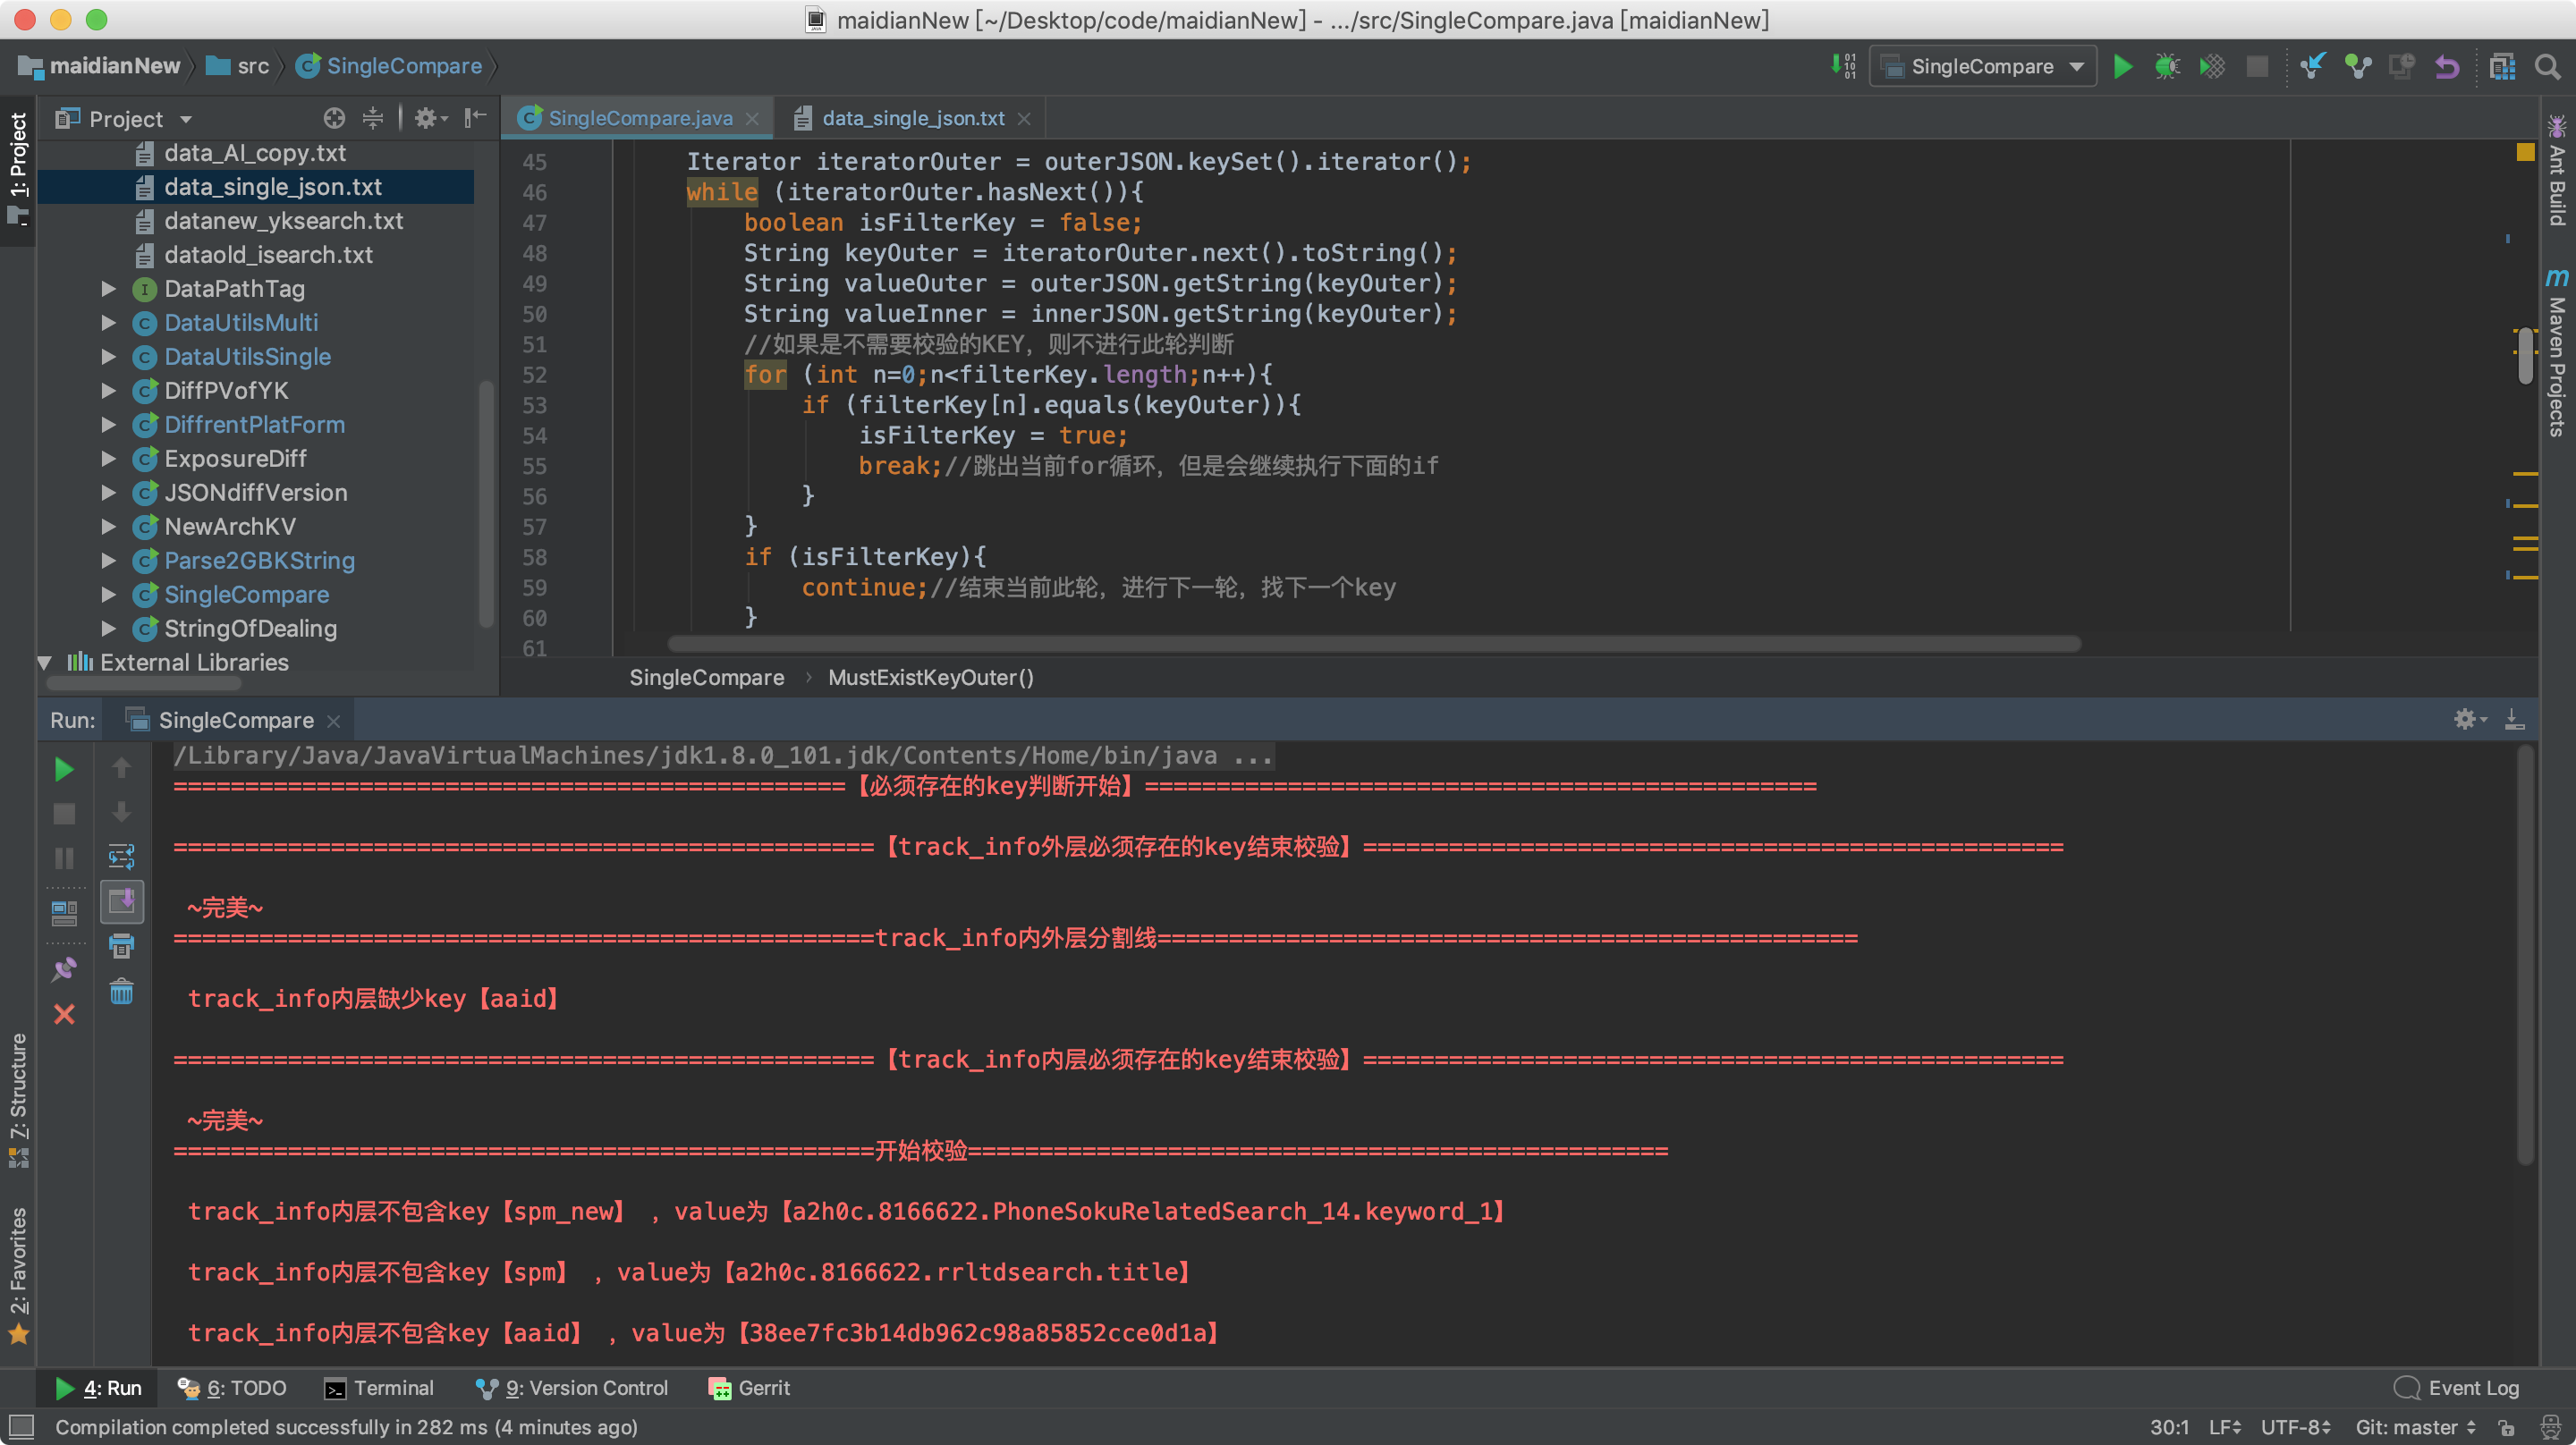Clear console output with the trash icon
Screen dimensions: 2576x1445
pyautogui.click(x=121, y=991)
